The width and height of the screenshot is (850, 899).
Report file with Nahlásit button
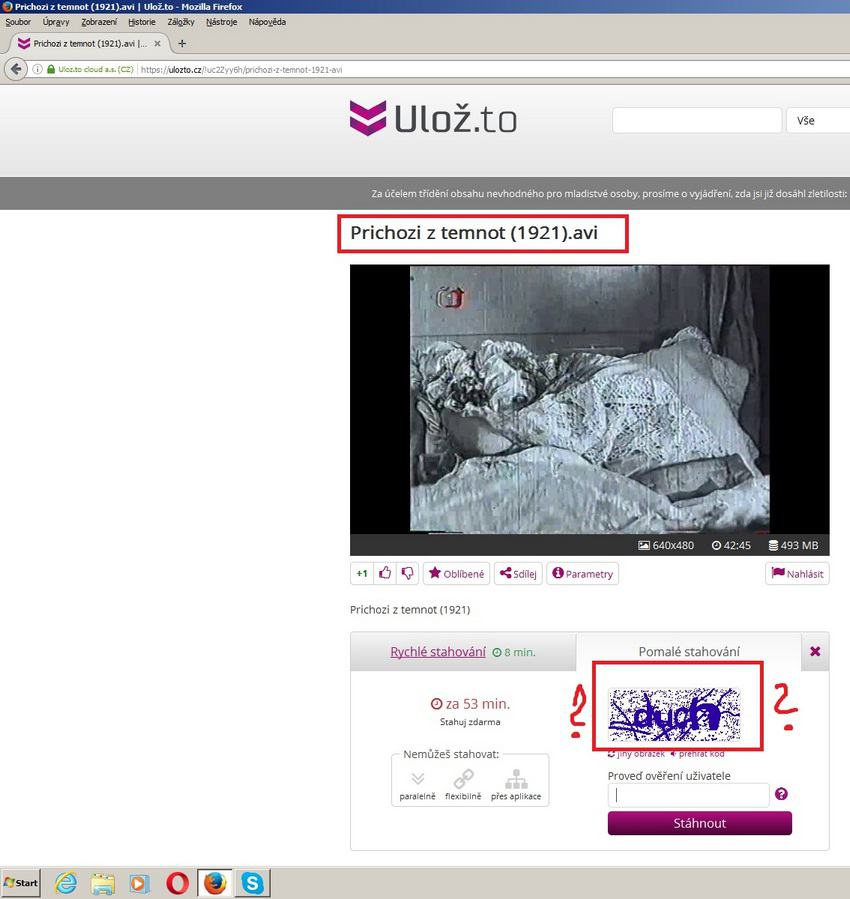point(797,573)
